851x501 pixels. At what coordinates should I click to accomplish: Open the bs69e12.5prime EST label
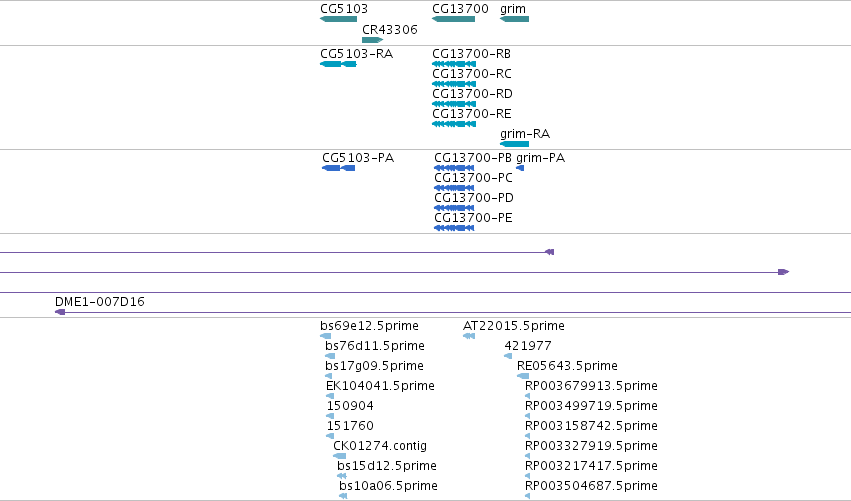(369, 326)
